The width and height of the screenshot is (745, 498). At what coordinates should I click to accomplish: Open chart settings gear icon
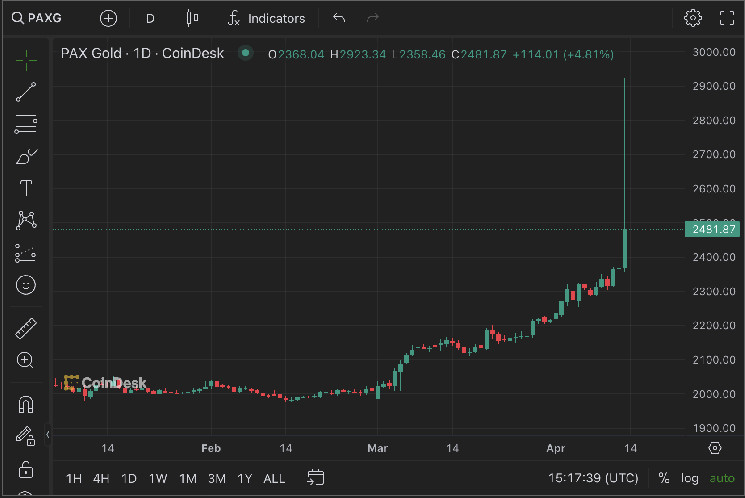693,18
